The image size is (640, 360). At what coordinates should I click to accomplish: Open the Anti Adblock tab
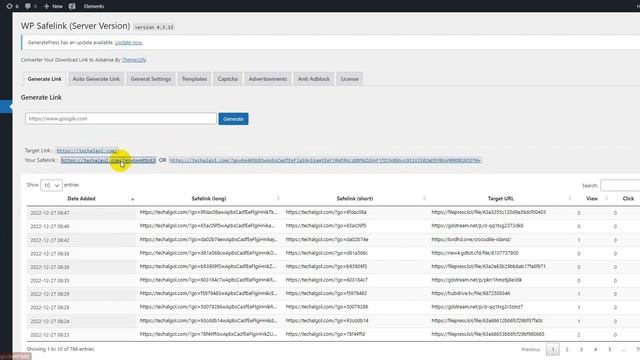pos(313,79)
